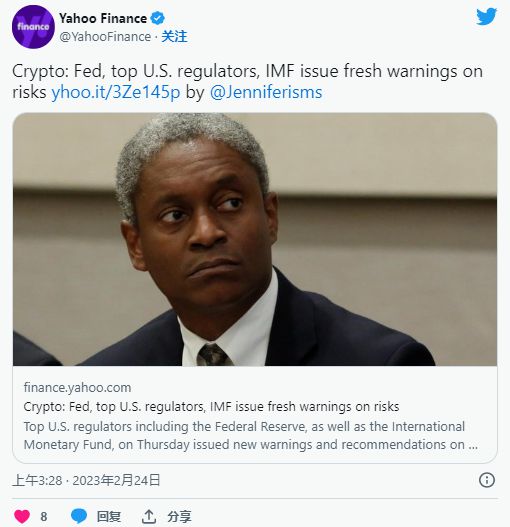510x527 pixels.
Task: Click the article description snippet
Action: point(250,436)
